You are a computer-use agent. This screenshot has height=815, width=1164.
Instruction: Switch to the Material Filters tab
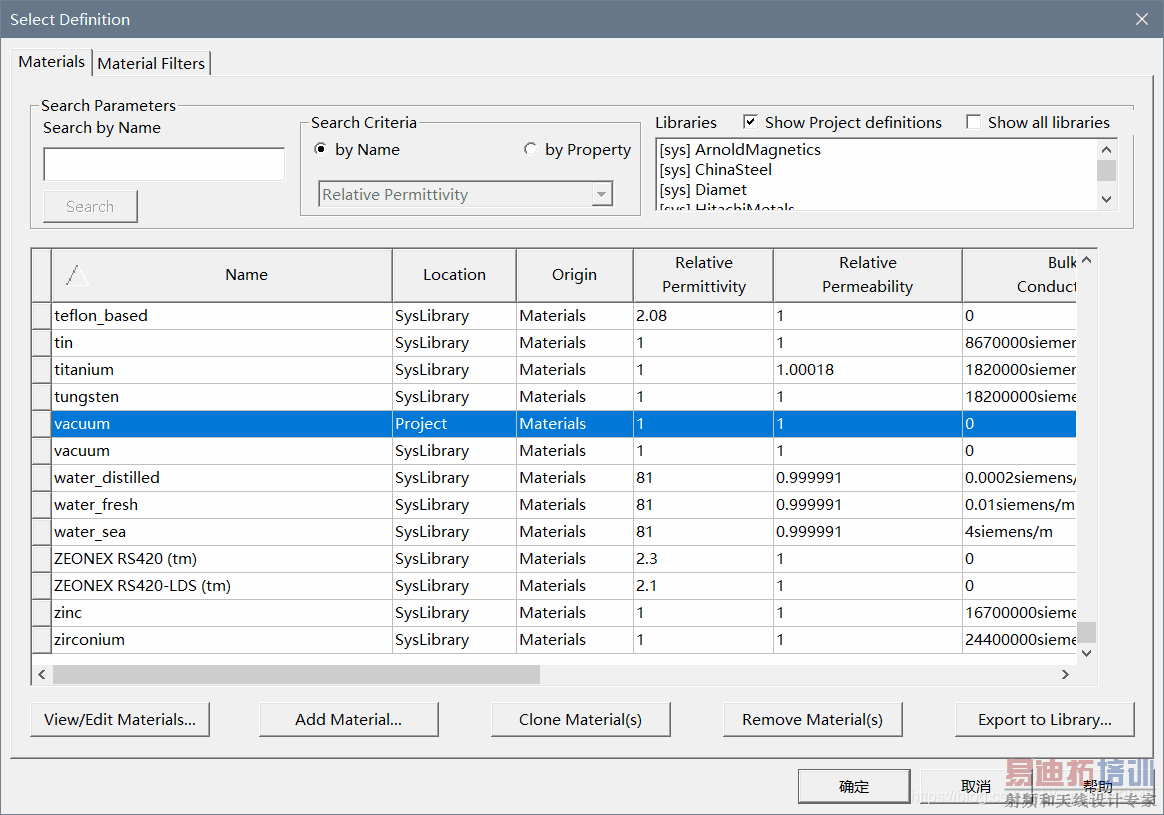[x=151, y=63]
